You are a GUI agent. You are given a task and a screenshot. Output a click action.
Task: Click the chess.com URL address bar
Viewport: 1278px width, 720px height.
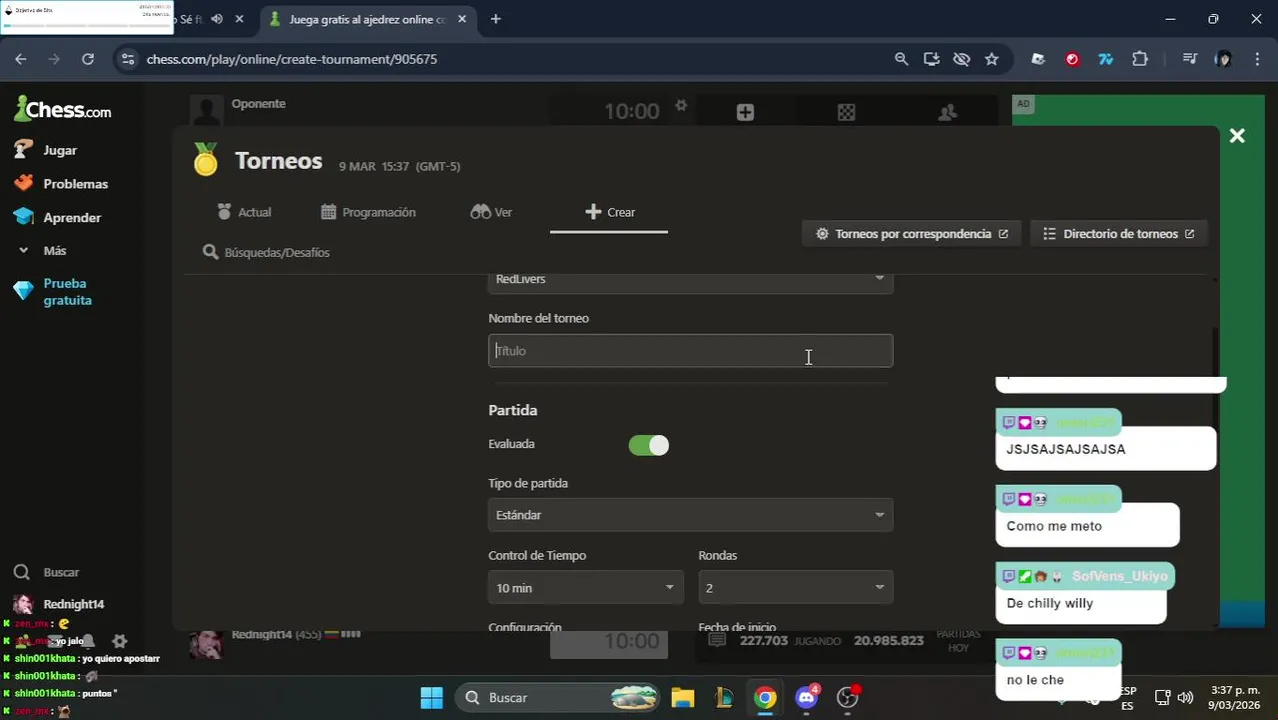[292, 59]
